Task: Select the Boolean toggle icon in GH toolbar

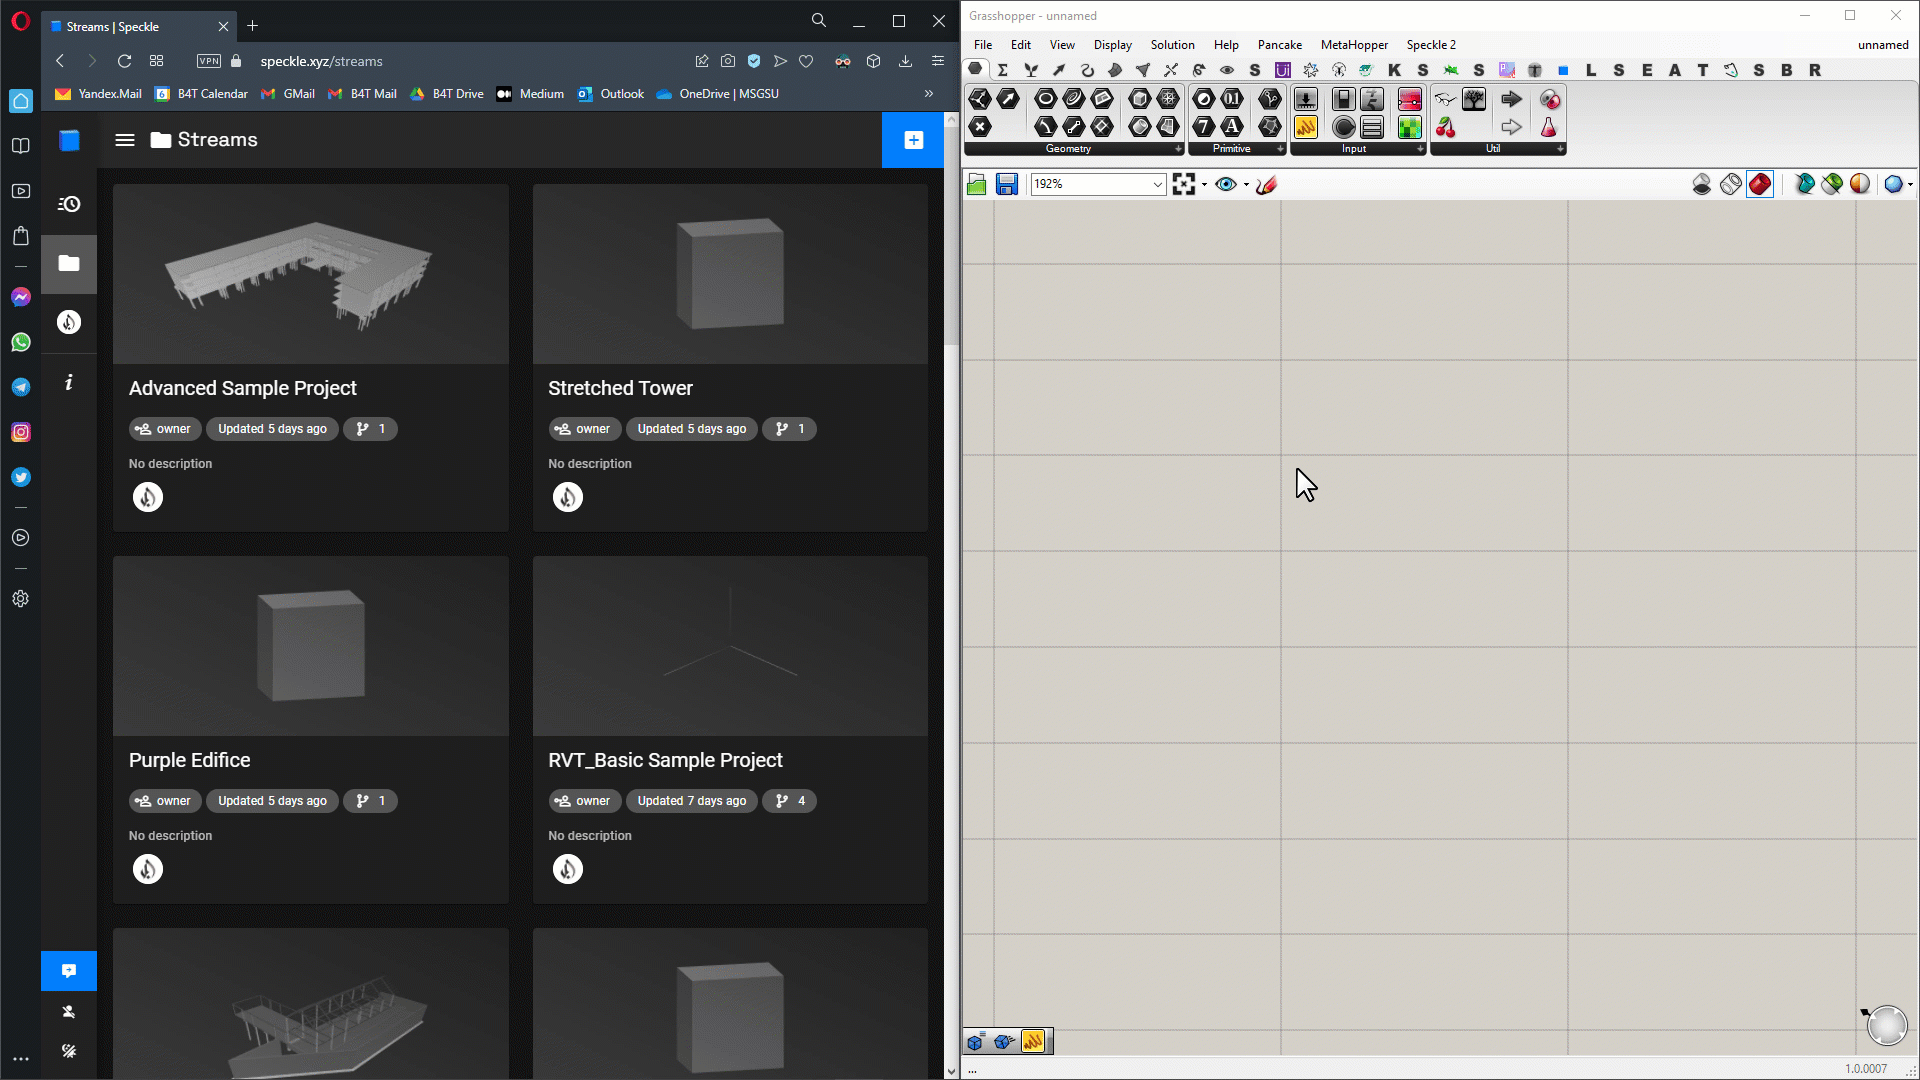Action: point(1342,100)
